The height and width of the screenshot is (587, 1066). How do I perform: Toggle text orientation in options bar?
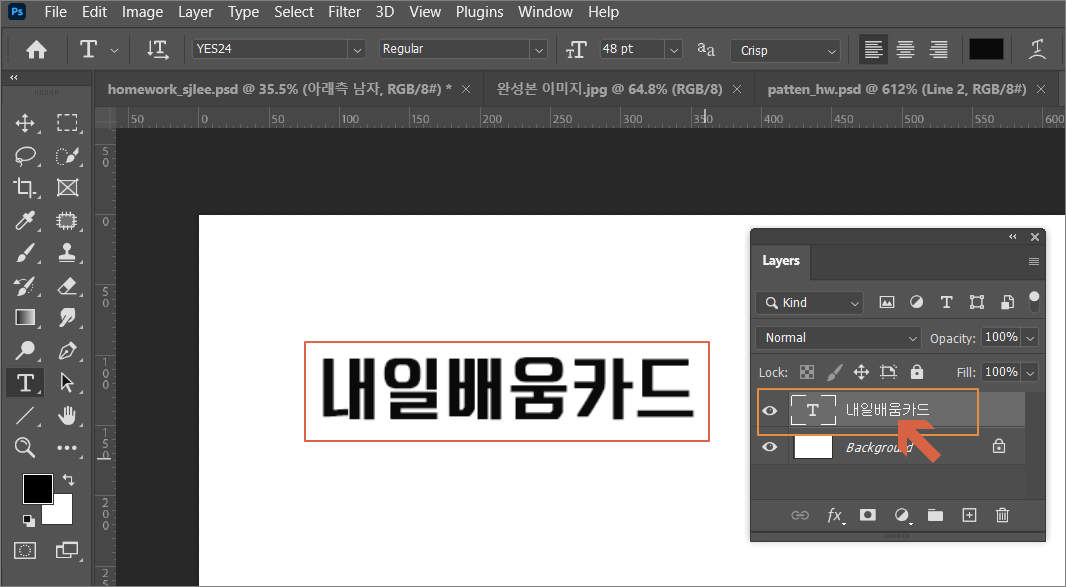tap(158, 50)
